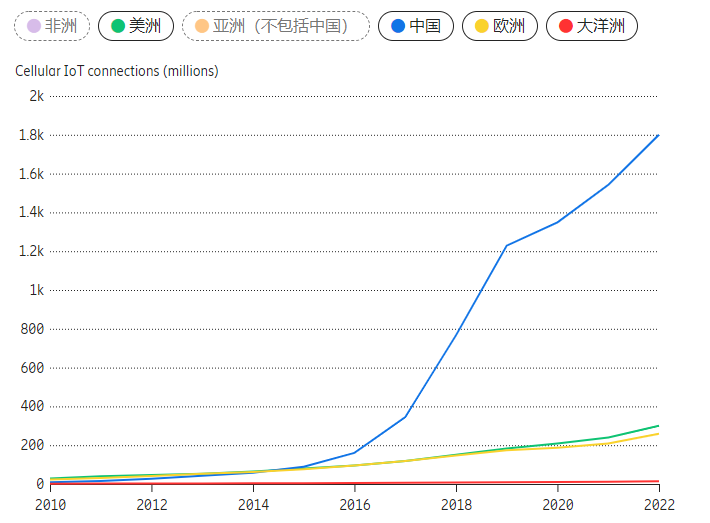Hide the 美洲 series via legend

[x=136, y=26]
